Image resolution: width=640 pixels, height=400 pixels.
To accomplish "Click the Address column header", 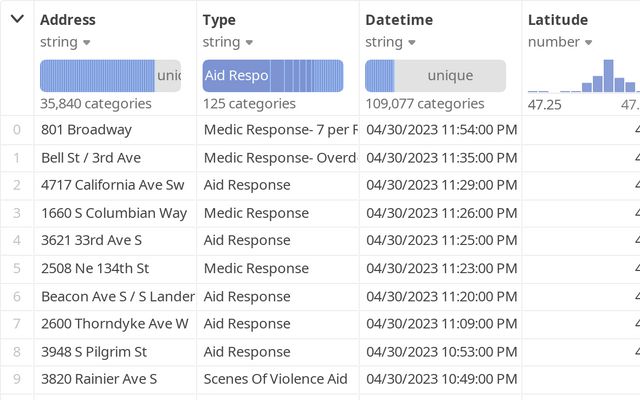I will point(68,20).
